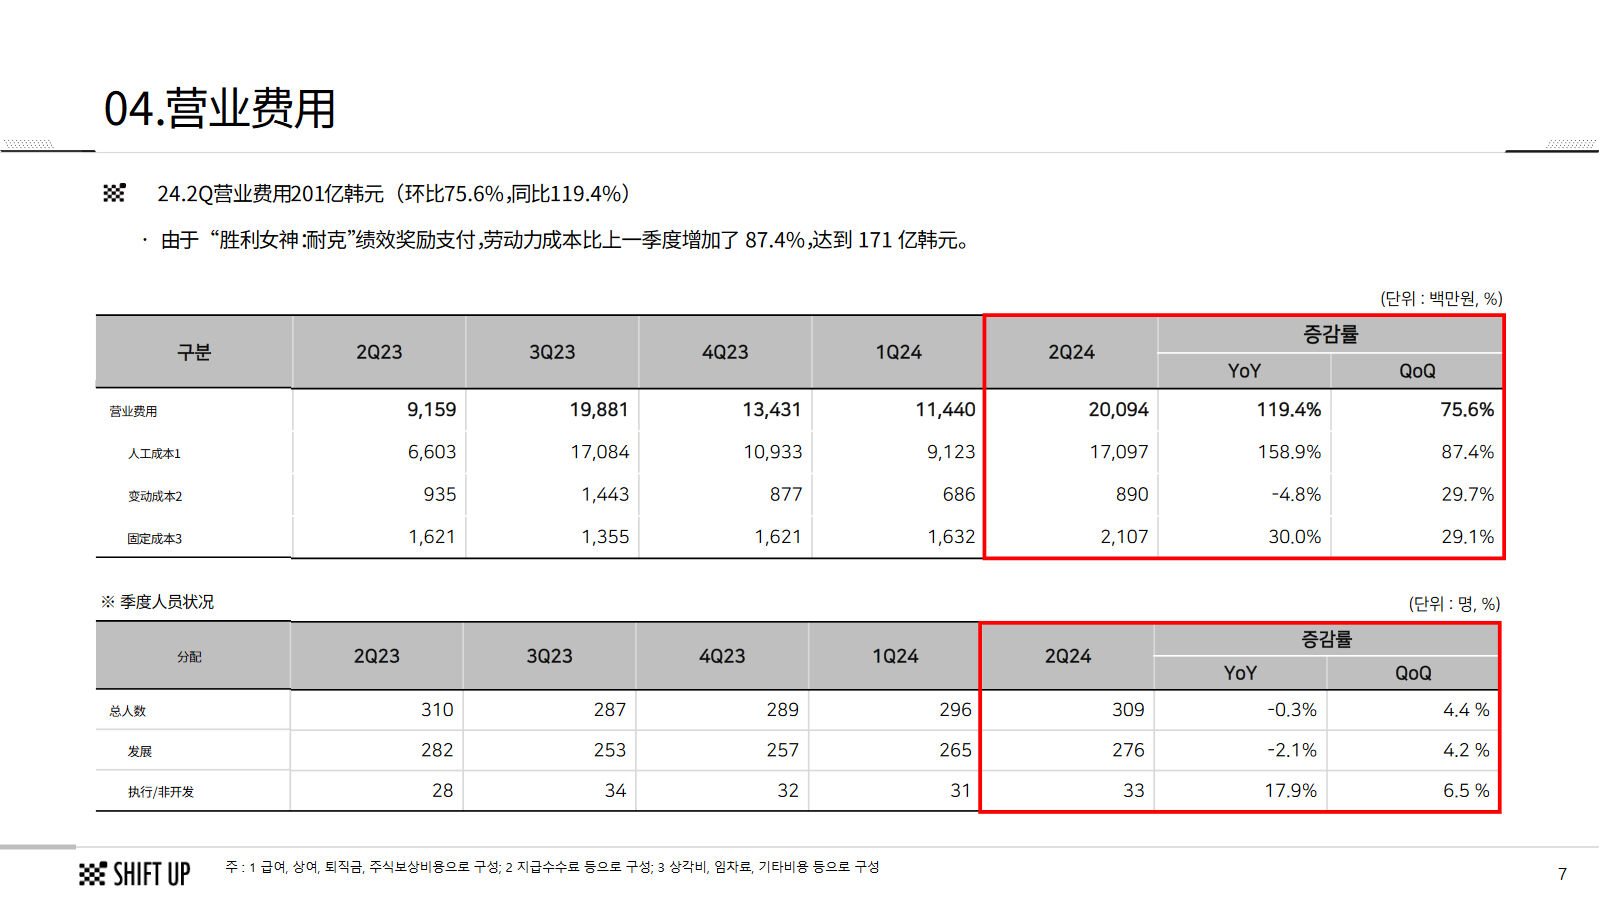Click the 29.7% cell
Viewport: 1600px width, 898px height.
click(1468, 494)
